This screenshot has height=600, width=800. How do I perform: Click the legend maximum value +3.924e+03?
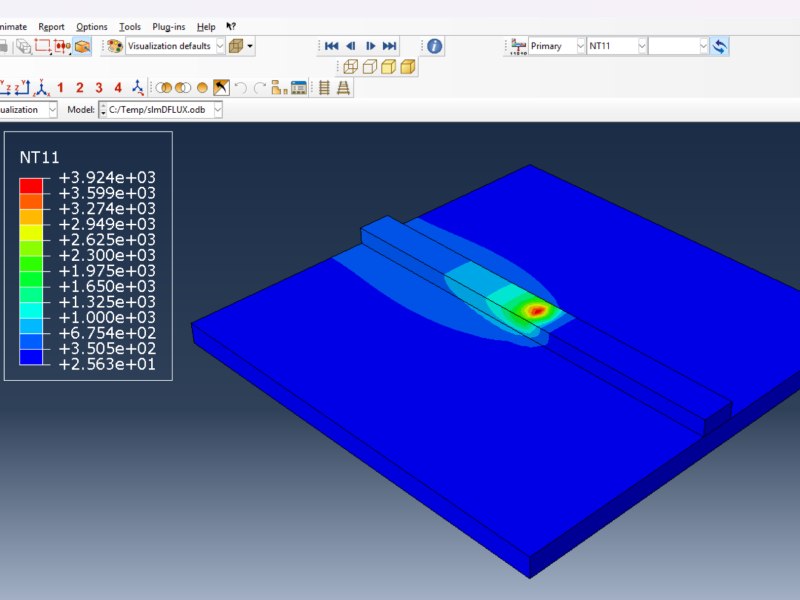tap(107, 178)
